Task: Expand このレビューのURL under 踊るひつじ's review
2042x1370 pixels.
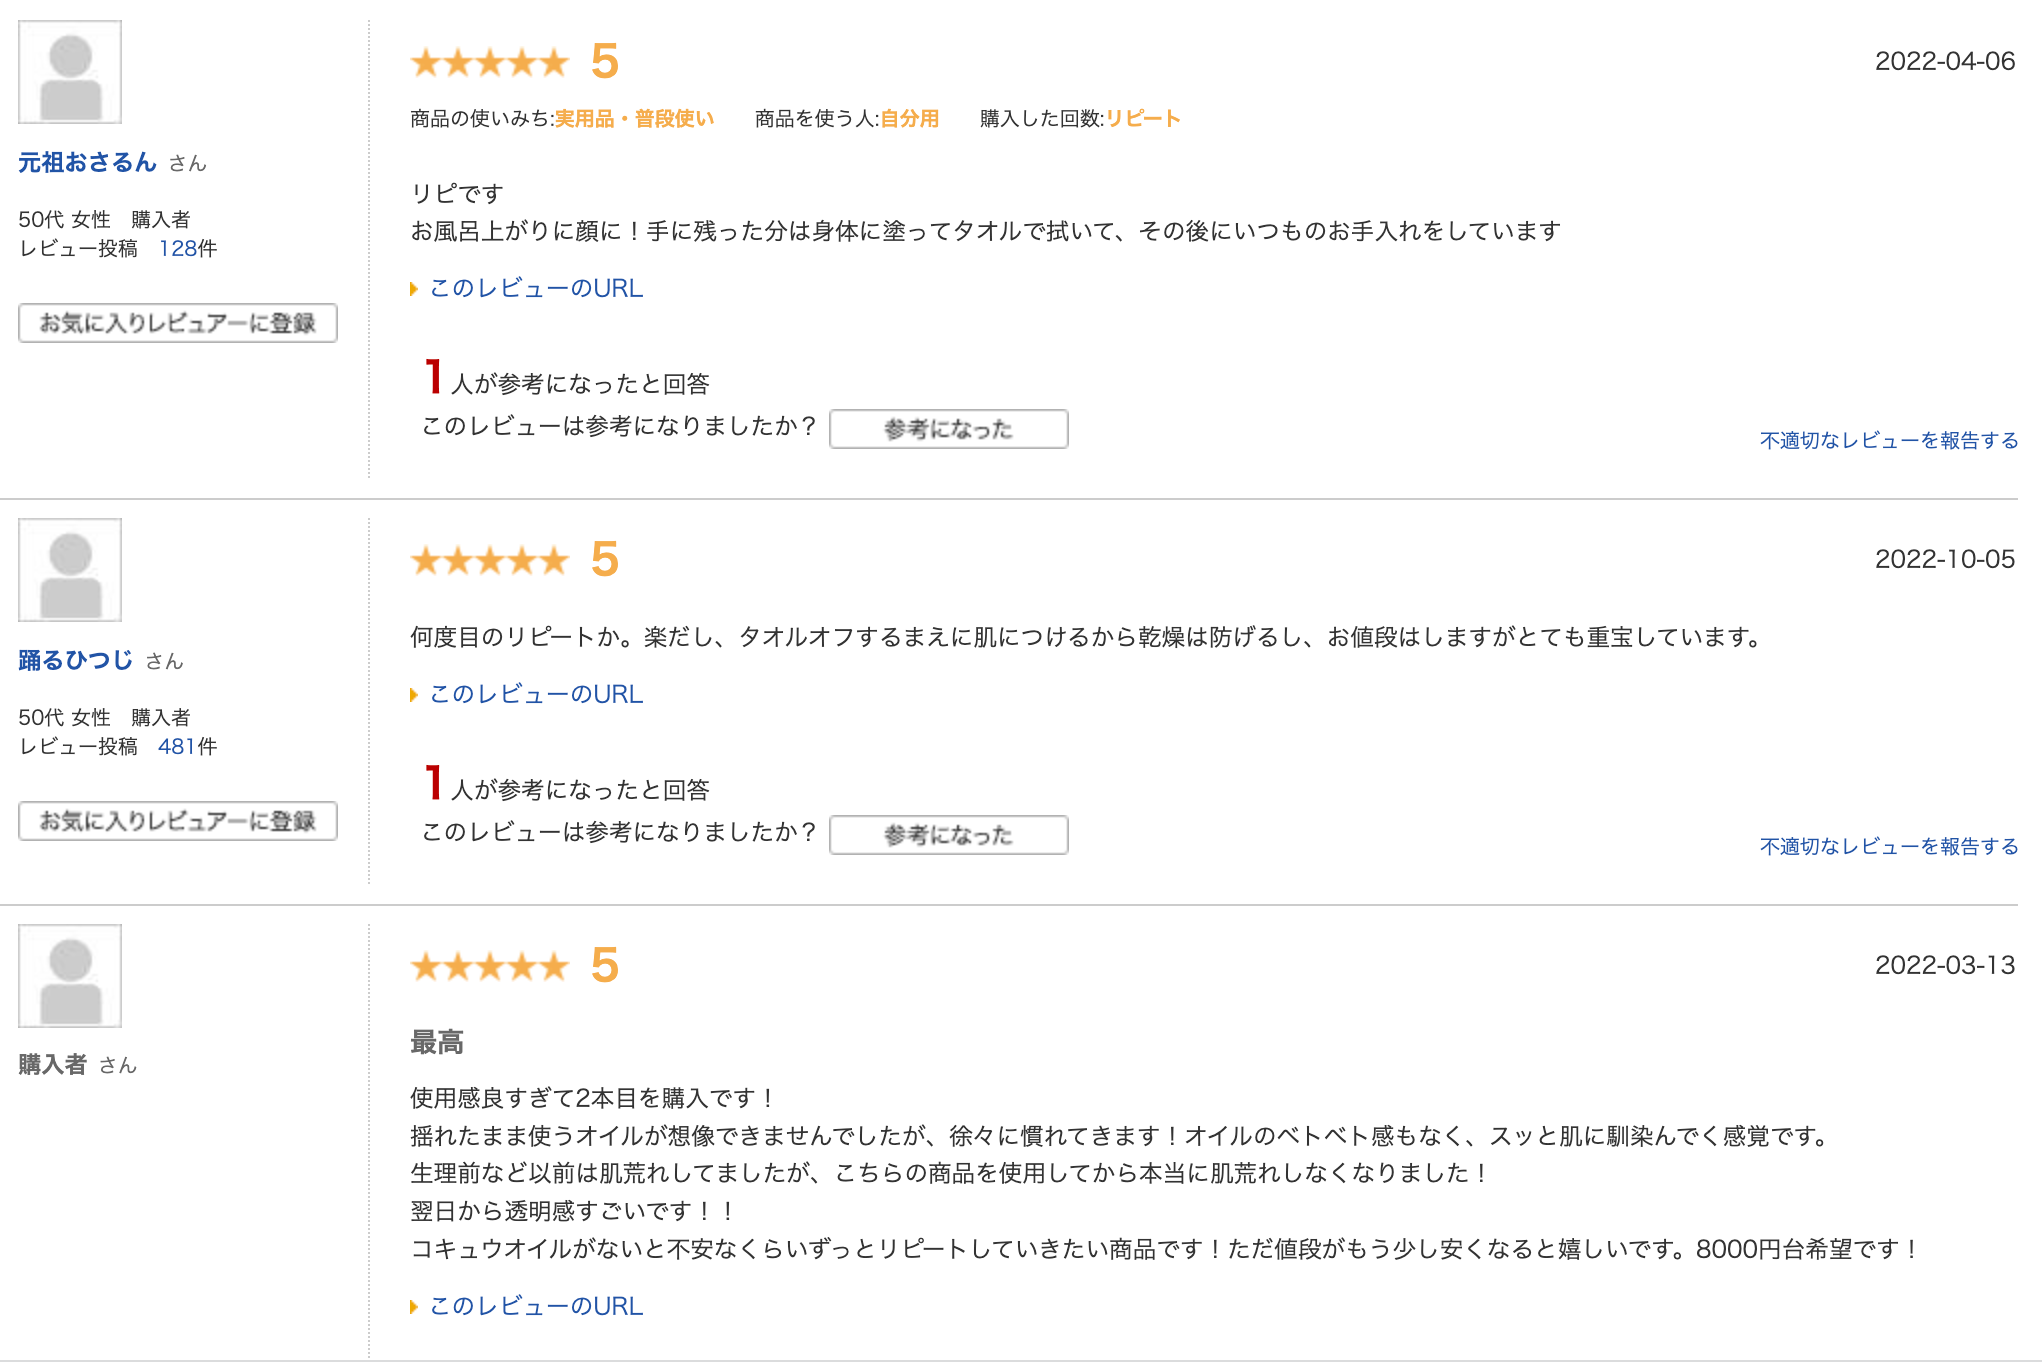Action: (534, 694)
